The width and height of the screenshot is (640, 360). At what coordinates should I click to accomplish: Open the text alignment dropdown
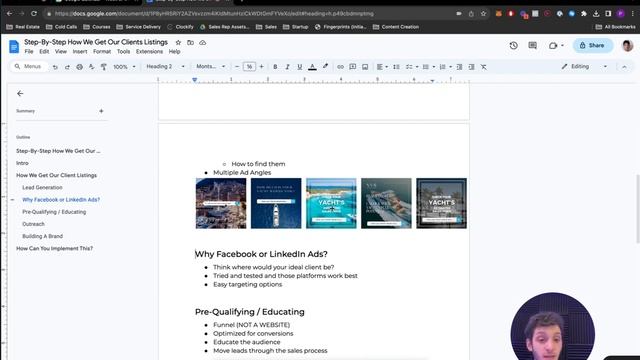pos(382,67)
